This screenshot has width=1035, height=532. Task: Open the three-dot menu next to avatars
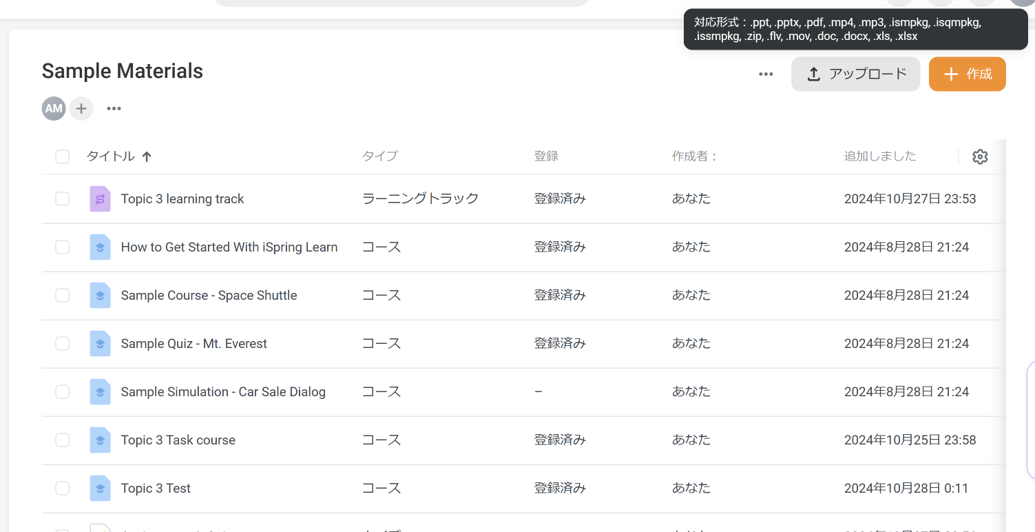point(114,109)
